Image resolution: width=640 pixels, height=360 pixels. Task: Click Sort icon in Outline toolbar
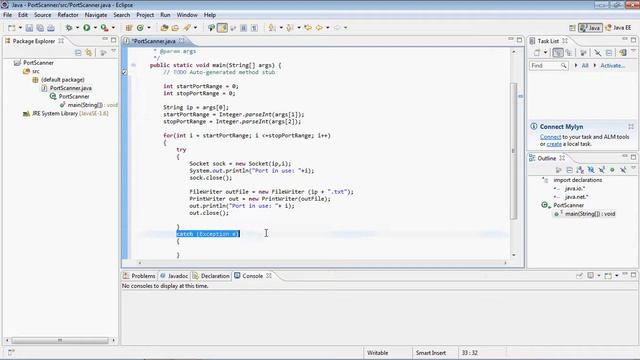tap(580, 170)
